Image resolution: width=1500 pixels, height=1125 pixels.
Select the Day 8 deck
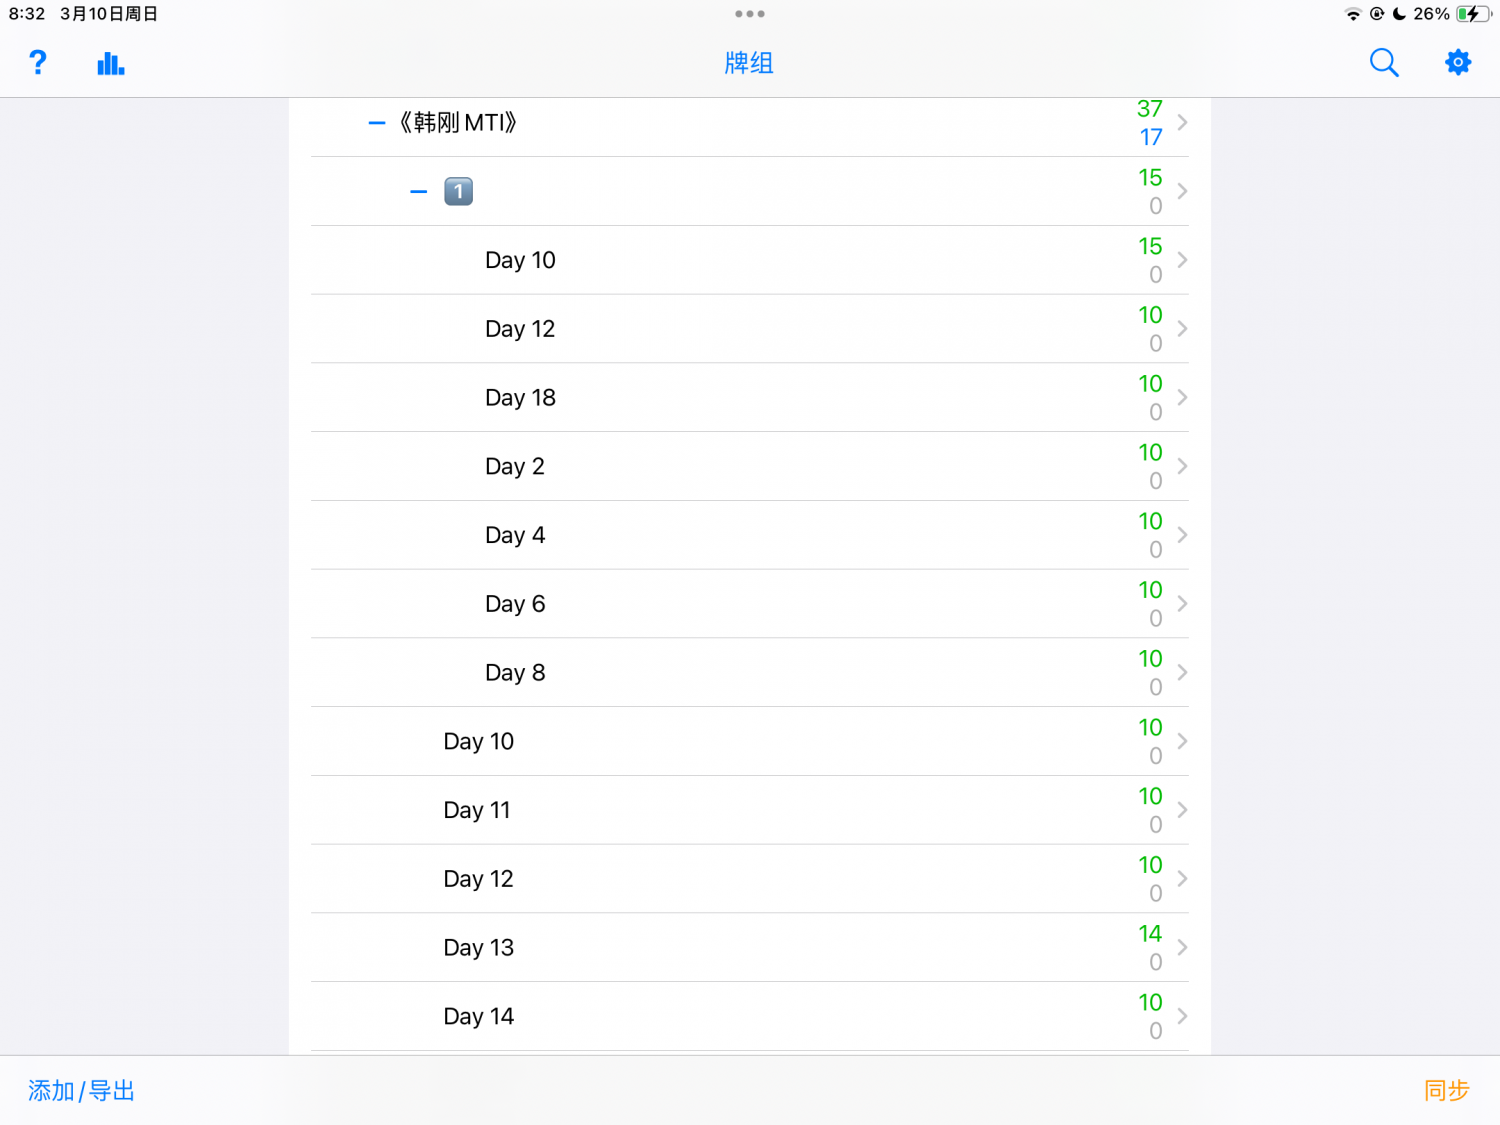point(750,673)
